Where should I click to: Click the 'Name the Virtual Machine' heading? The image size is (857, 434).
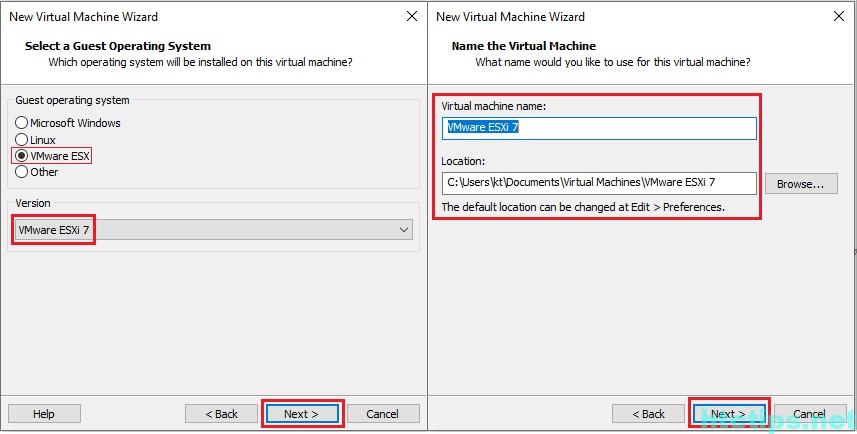pyautogui.click(x=524, y=46)
